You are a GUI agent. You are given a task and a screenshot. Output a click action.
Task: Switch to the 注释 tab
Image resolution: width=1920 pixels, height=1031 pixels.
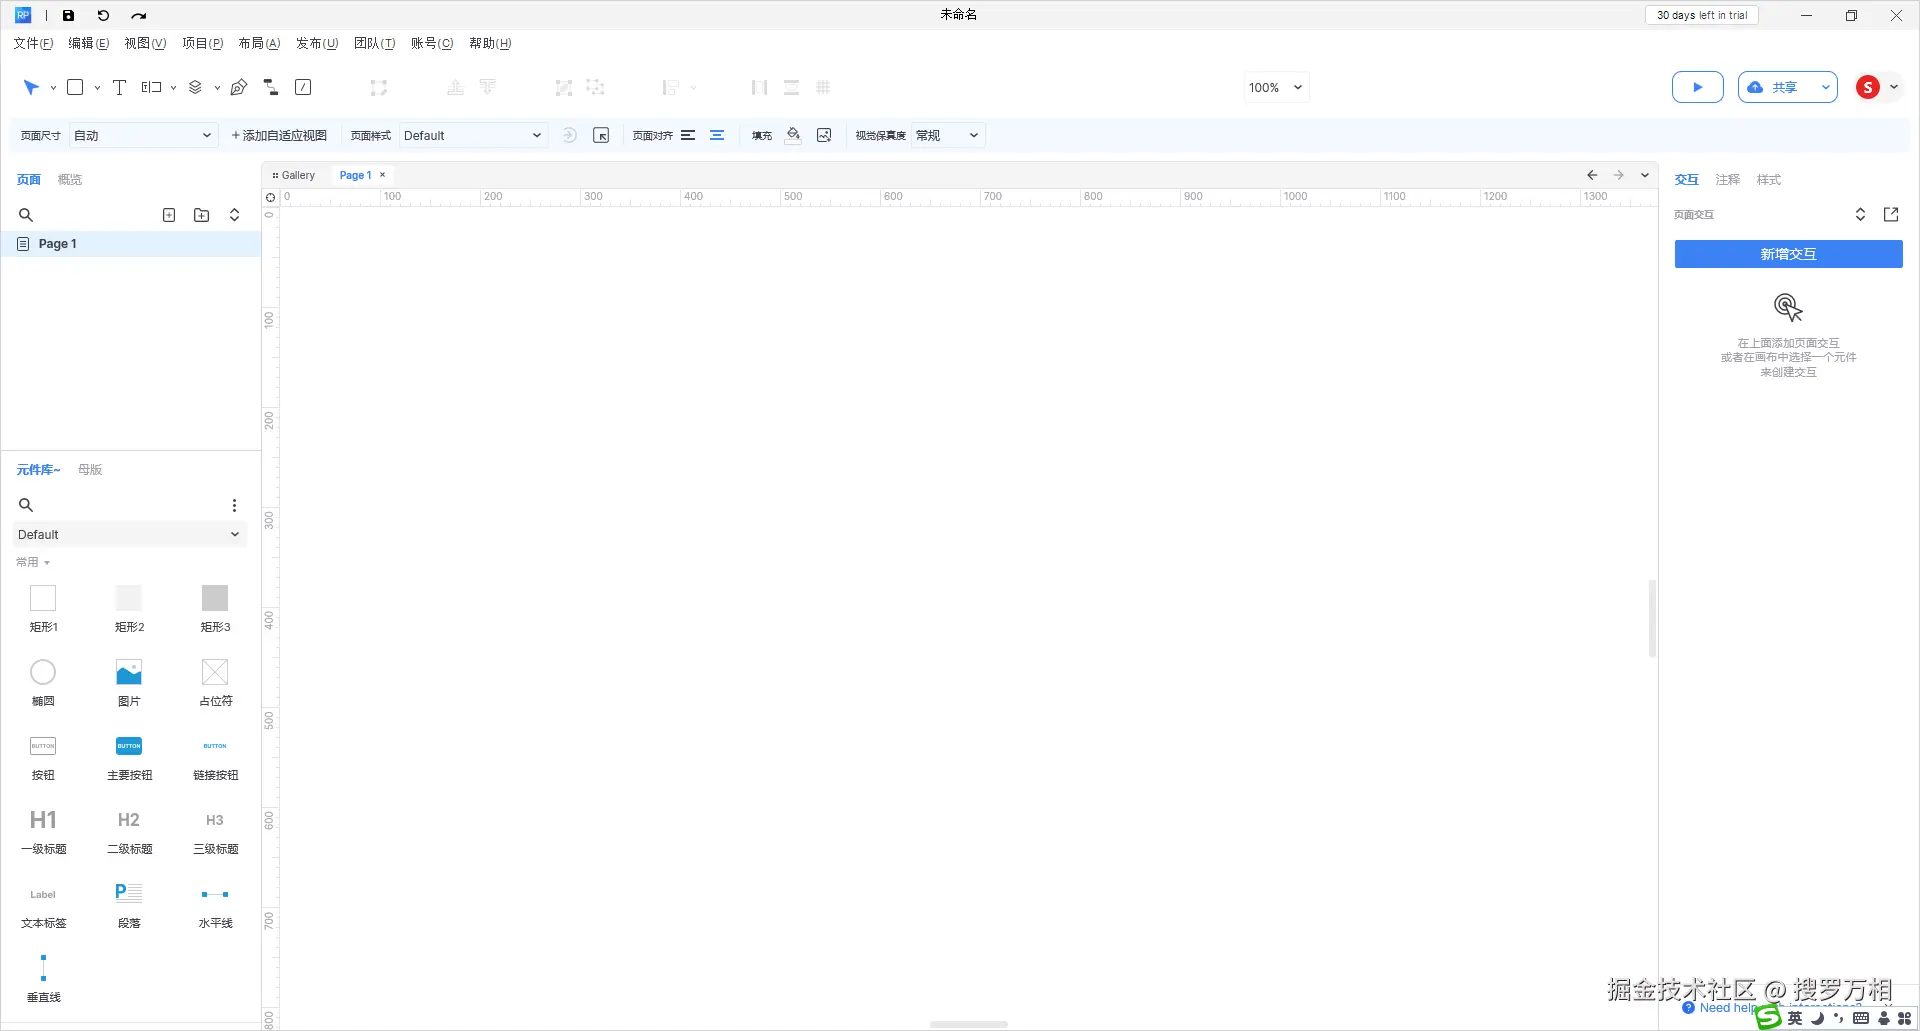point(1728,180)
